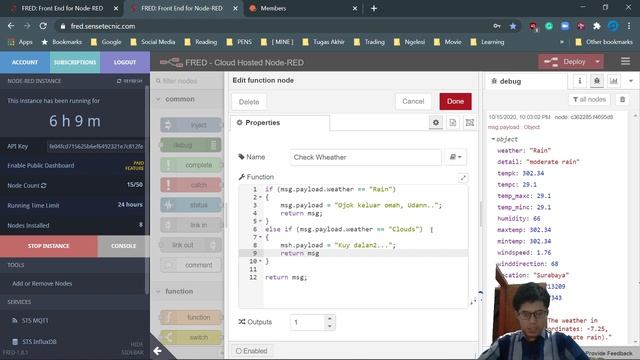
Task: Switch to the Members browser tab
Action: click(303, 8)
